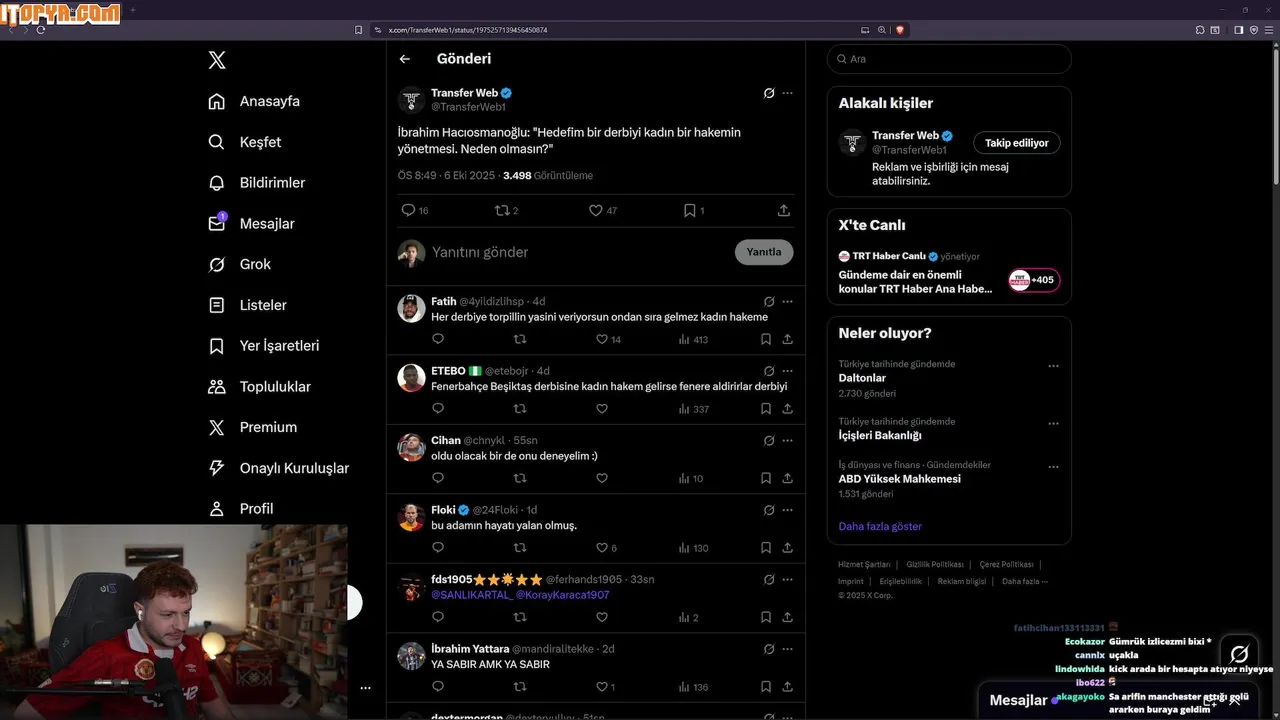Image resolution: width=1280 pixels, height=720 pixels.
Task: Click the Brave shields icon in address bar
Action: click(898, 30)
